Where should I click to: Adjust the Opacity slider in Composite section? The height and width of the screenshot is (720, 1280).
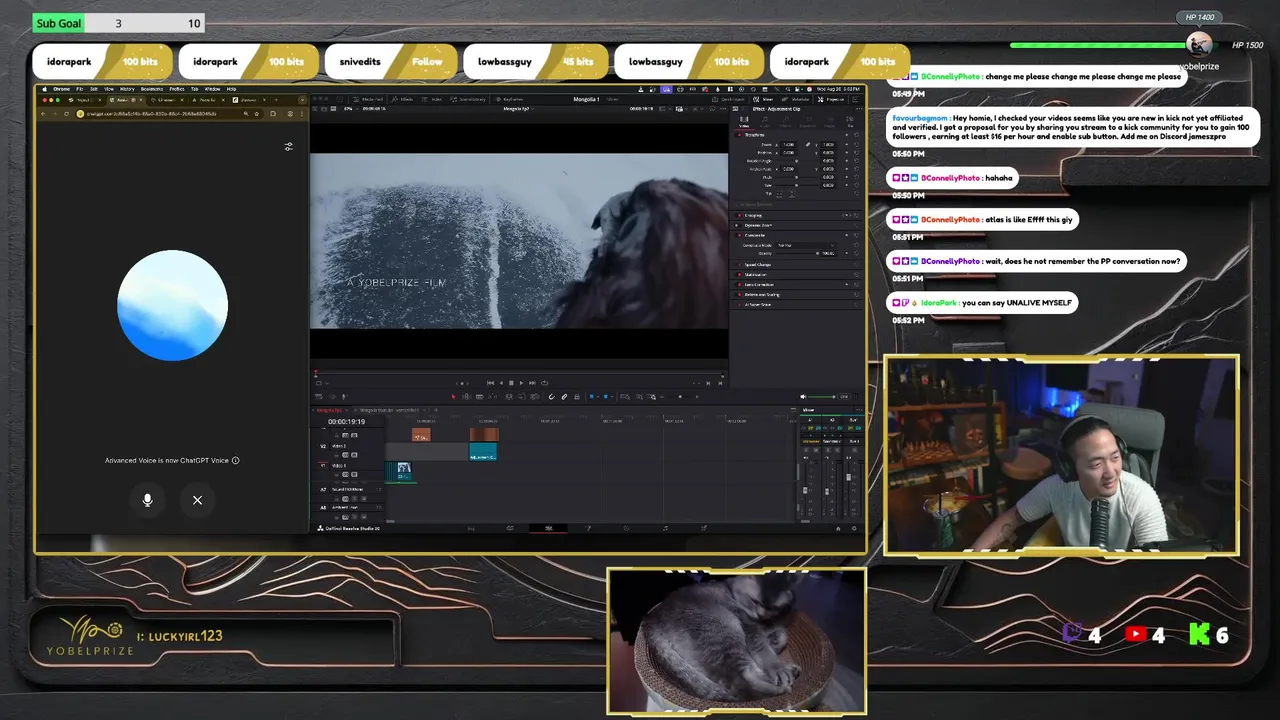(x=797, y=253)
